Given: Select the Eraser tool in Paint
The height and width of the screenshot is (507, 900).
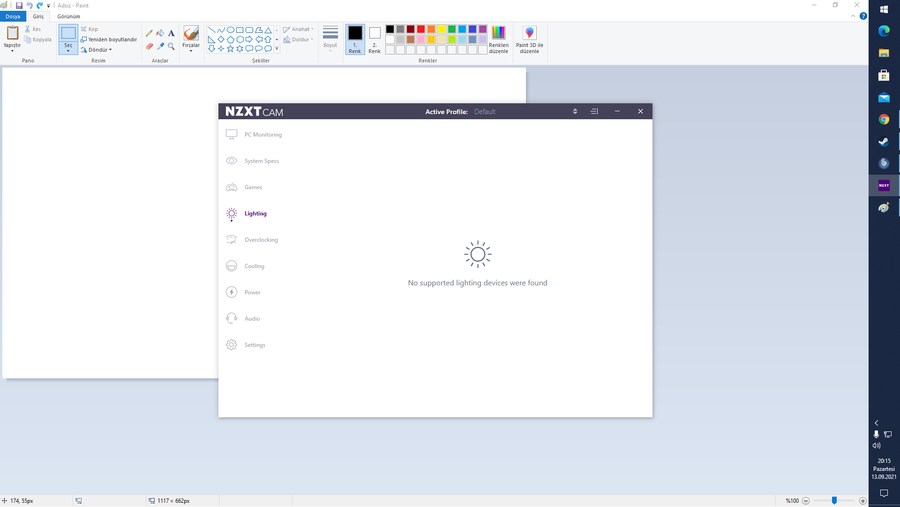Looking at the screenshot, I should 149,46.
